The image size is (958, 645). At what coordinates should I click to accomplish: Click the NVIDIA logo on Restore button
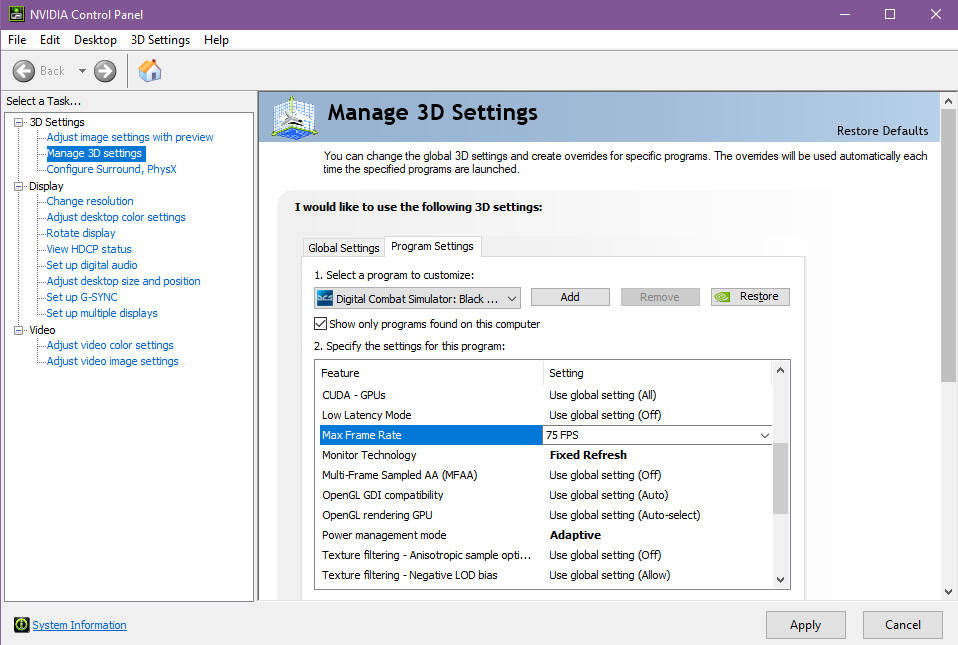(725, 297)
